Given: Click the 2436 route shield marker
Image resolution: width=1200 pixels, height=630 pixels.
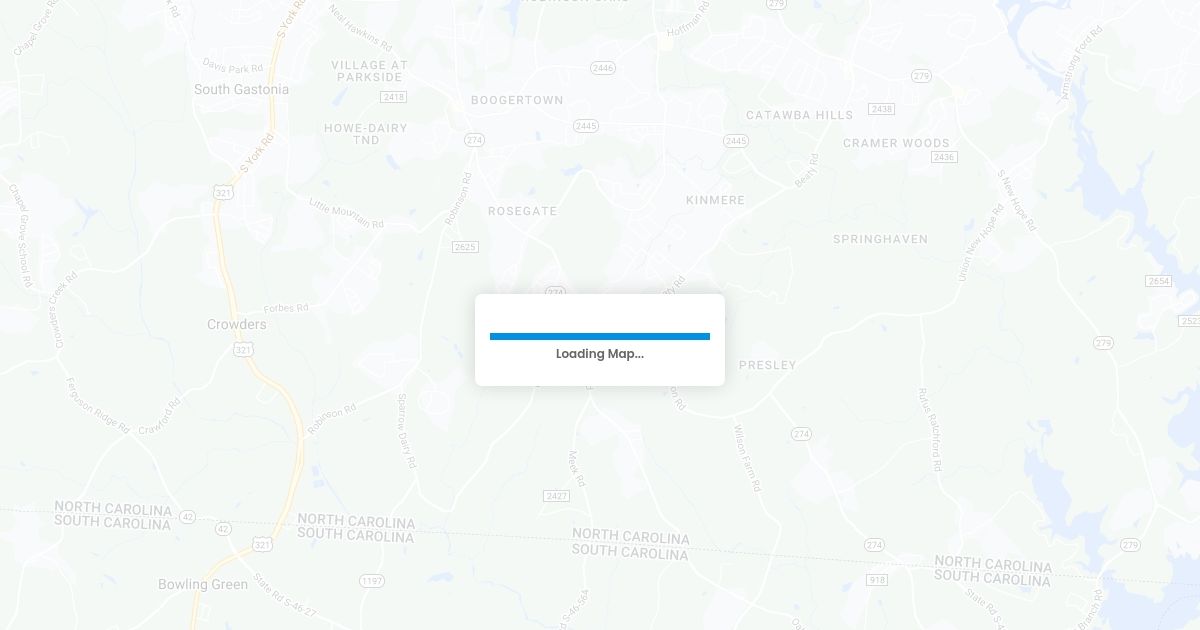Looking at the screenshot, I should coord(944,157).
